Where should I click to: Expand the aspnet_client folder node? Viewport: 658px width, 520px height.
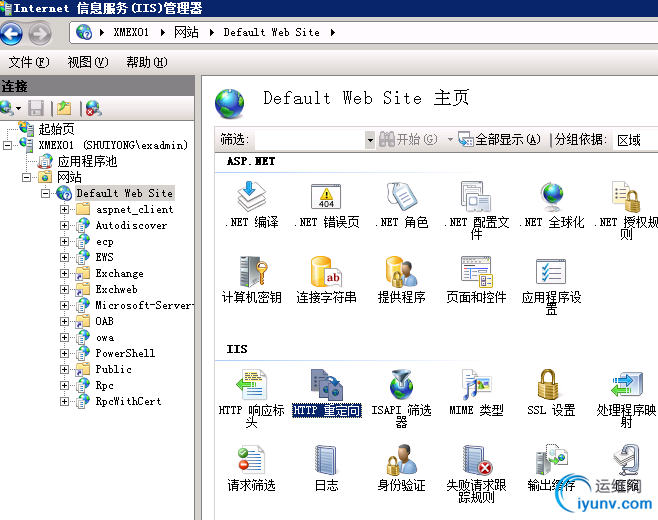point(64,209)
